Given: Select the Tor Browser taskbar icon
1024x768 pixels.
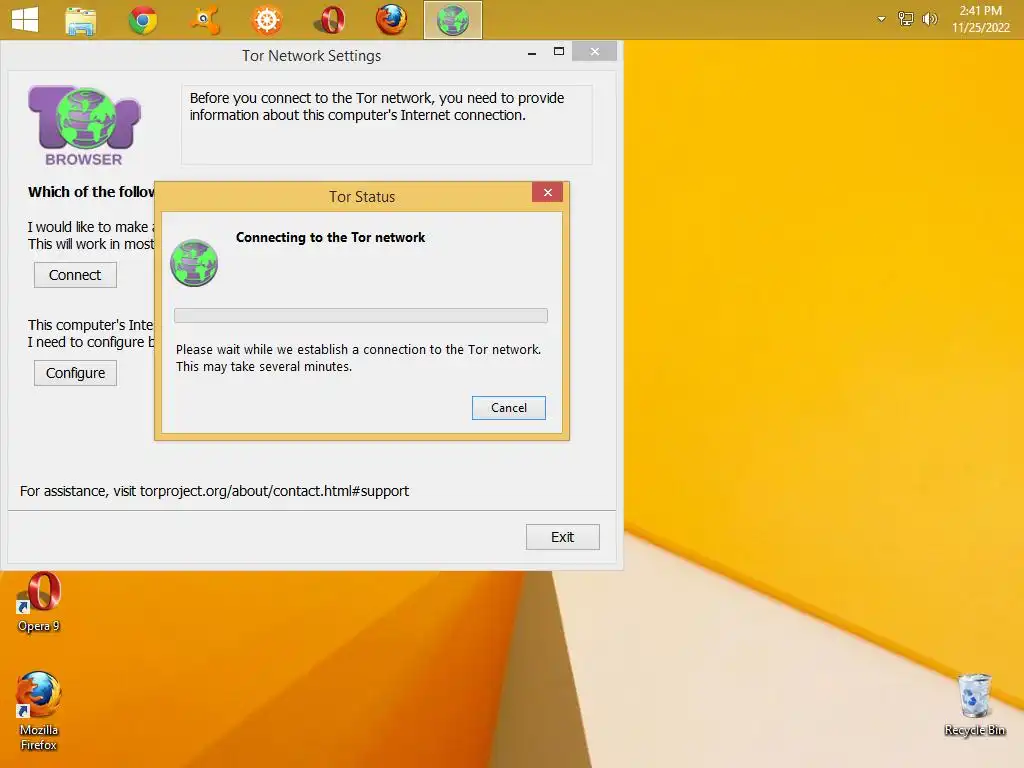Looking at the screenshot, I should click(x=453, y=20).
